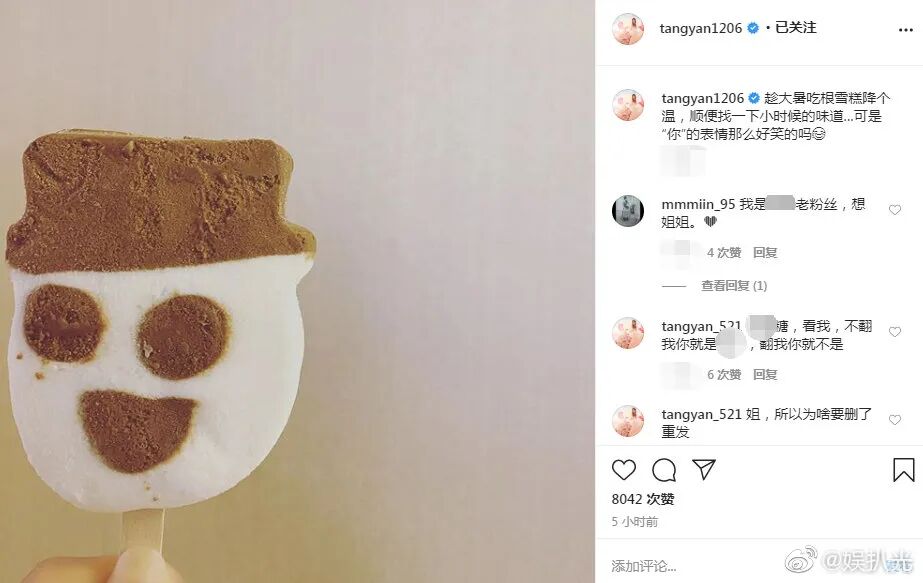
Task: Click the 已关注 following button
Action: (x=796, y=28)
